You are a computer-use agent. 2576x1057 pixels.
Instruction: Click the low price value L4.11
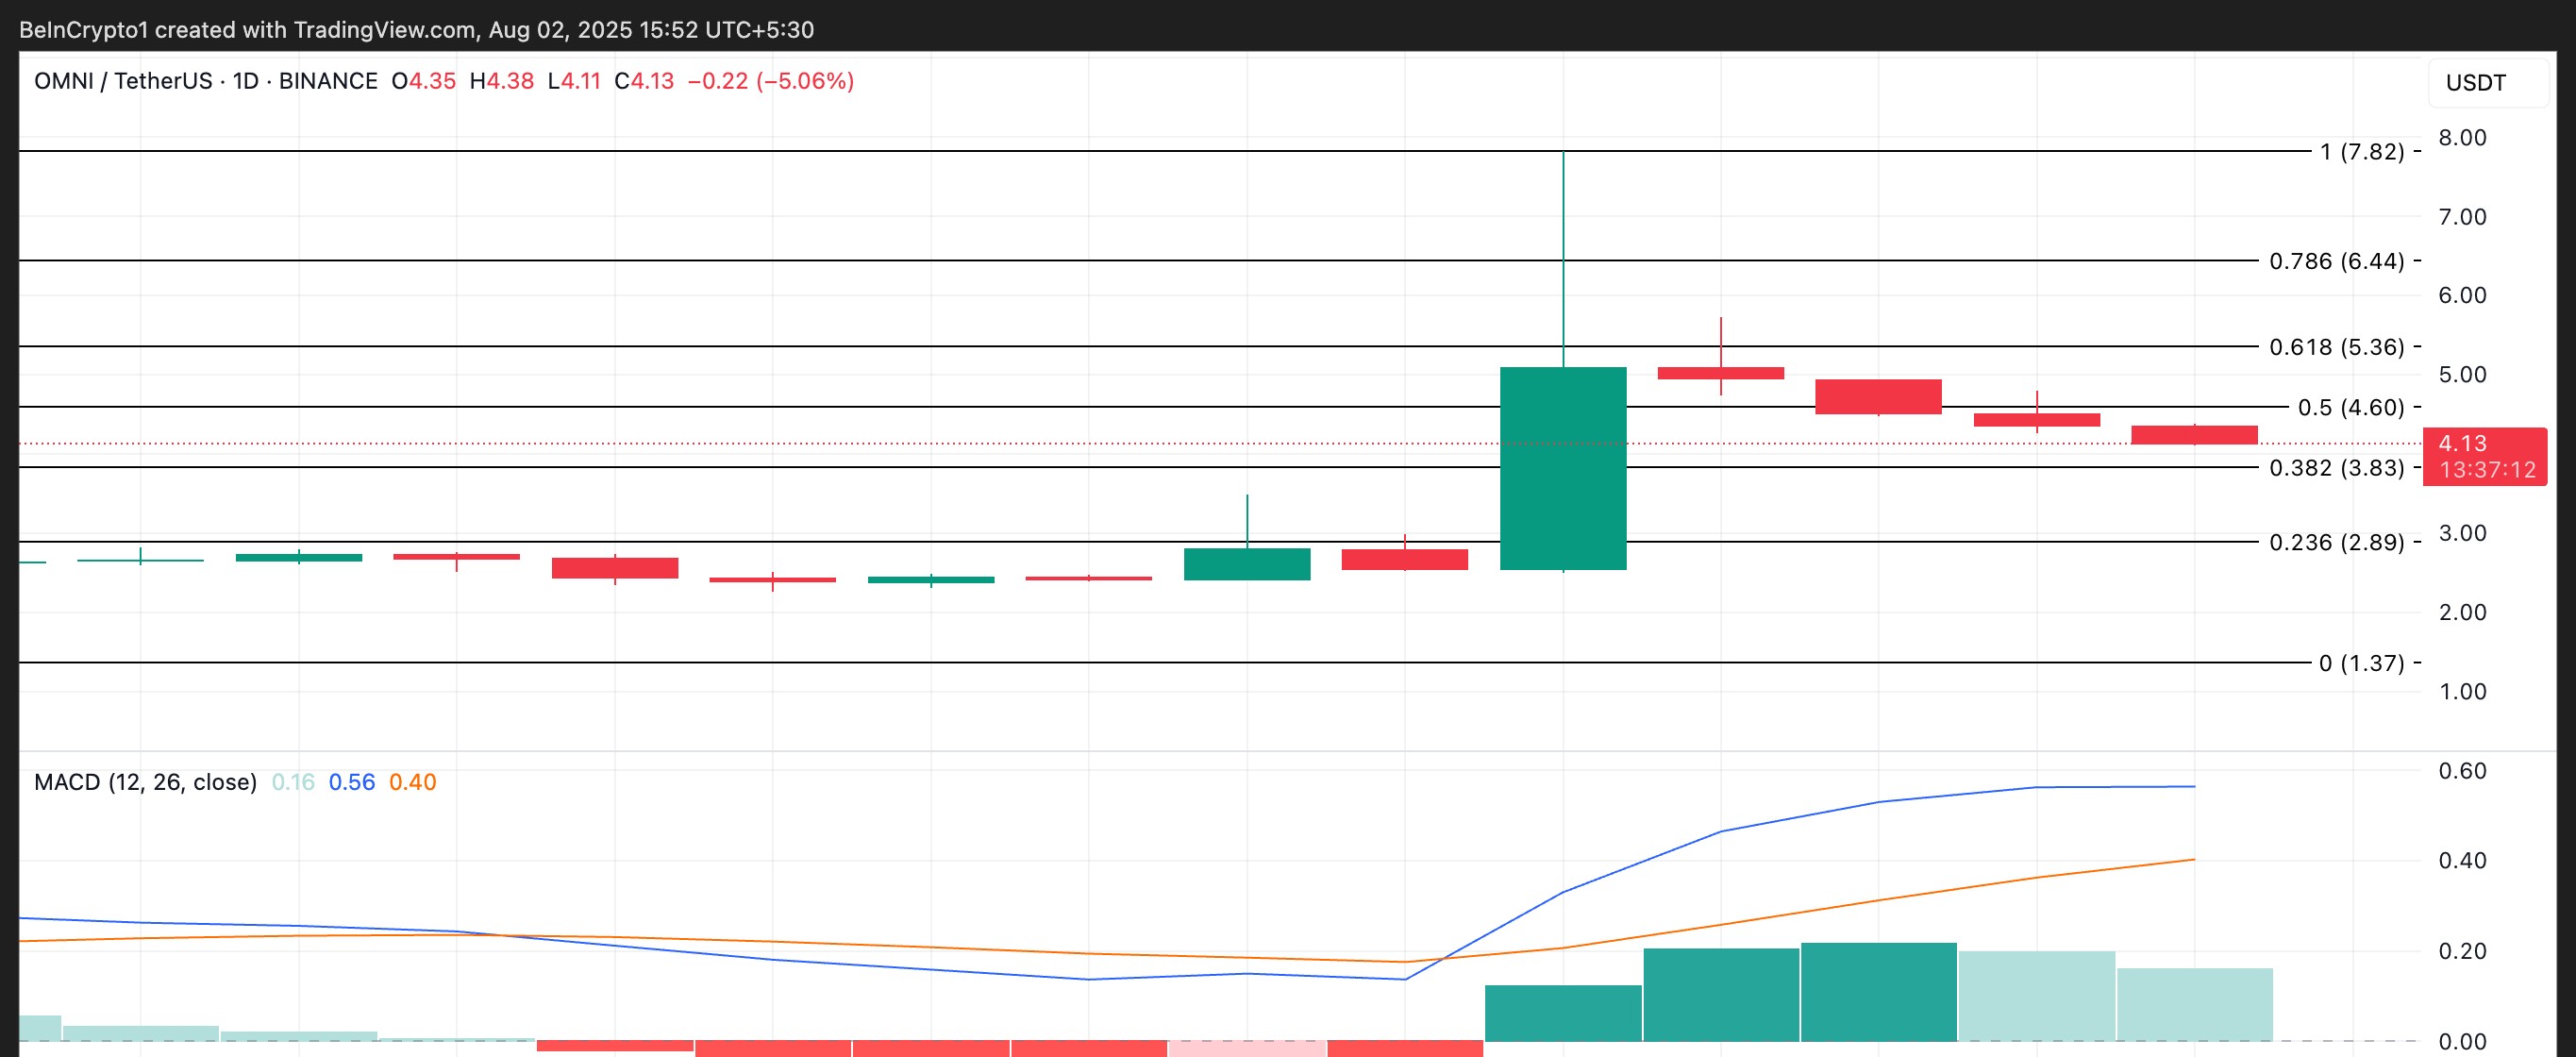tap(574, 81)
